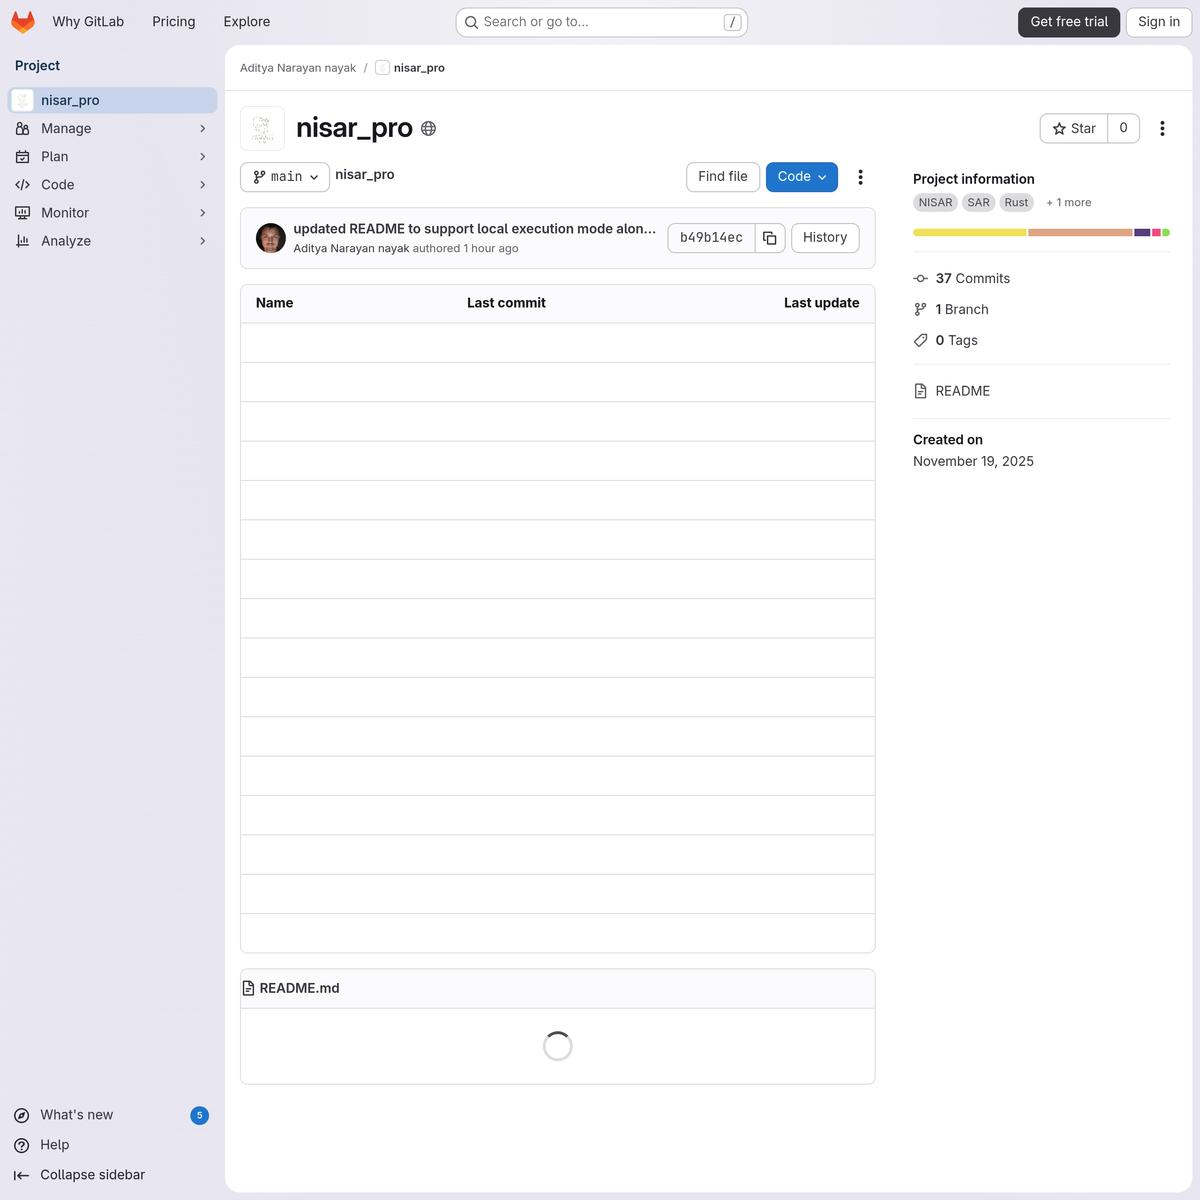Image resolution: width=1200 pixels, height=1200 pixels.
Task: Click the star icon in Star button
Action: point(1059,129)
